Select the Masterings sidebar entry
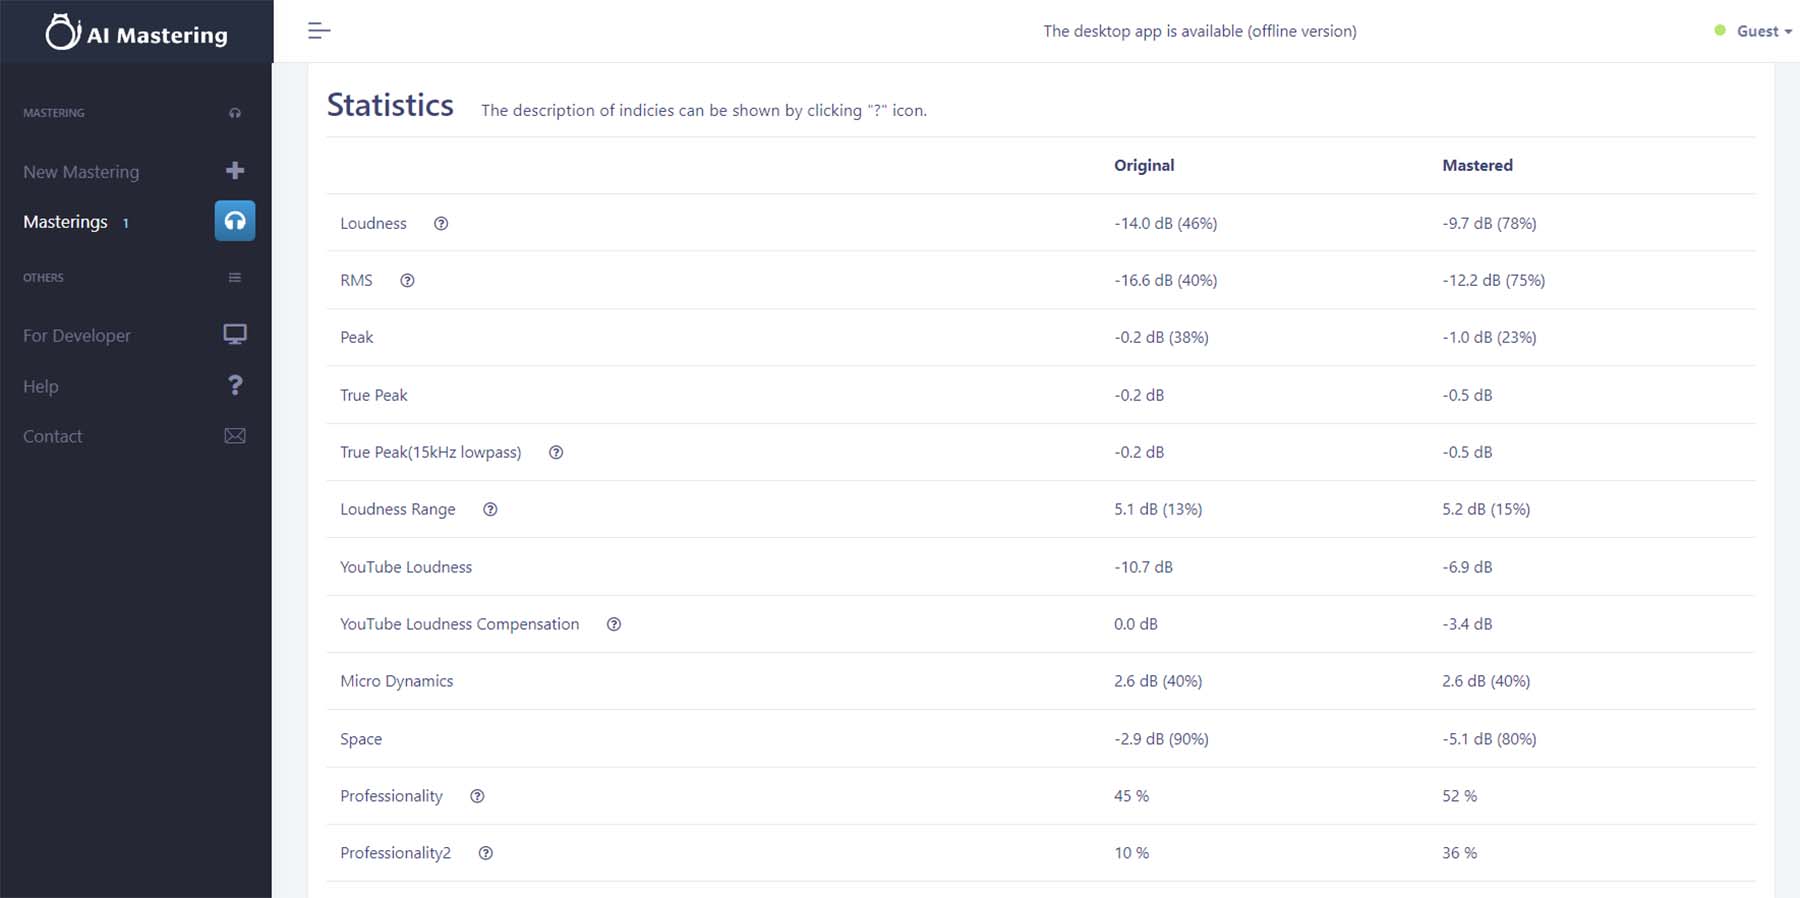The height and width of the screenshot is (898, 1800). [x=66, y=221]
